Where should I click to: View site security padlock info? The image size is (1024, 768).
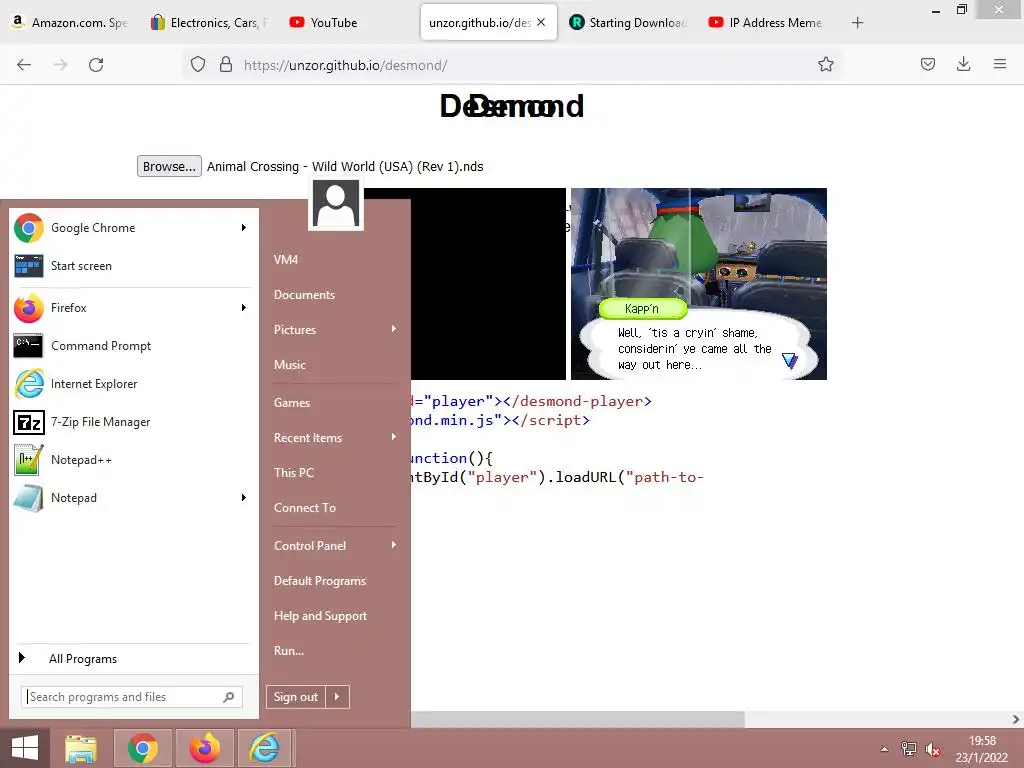point(226,65)
